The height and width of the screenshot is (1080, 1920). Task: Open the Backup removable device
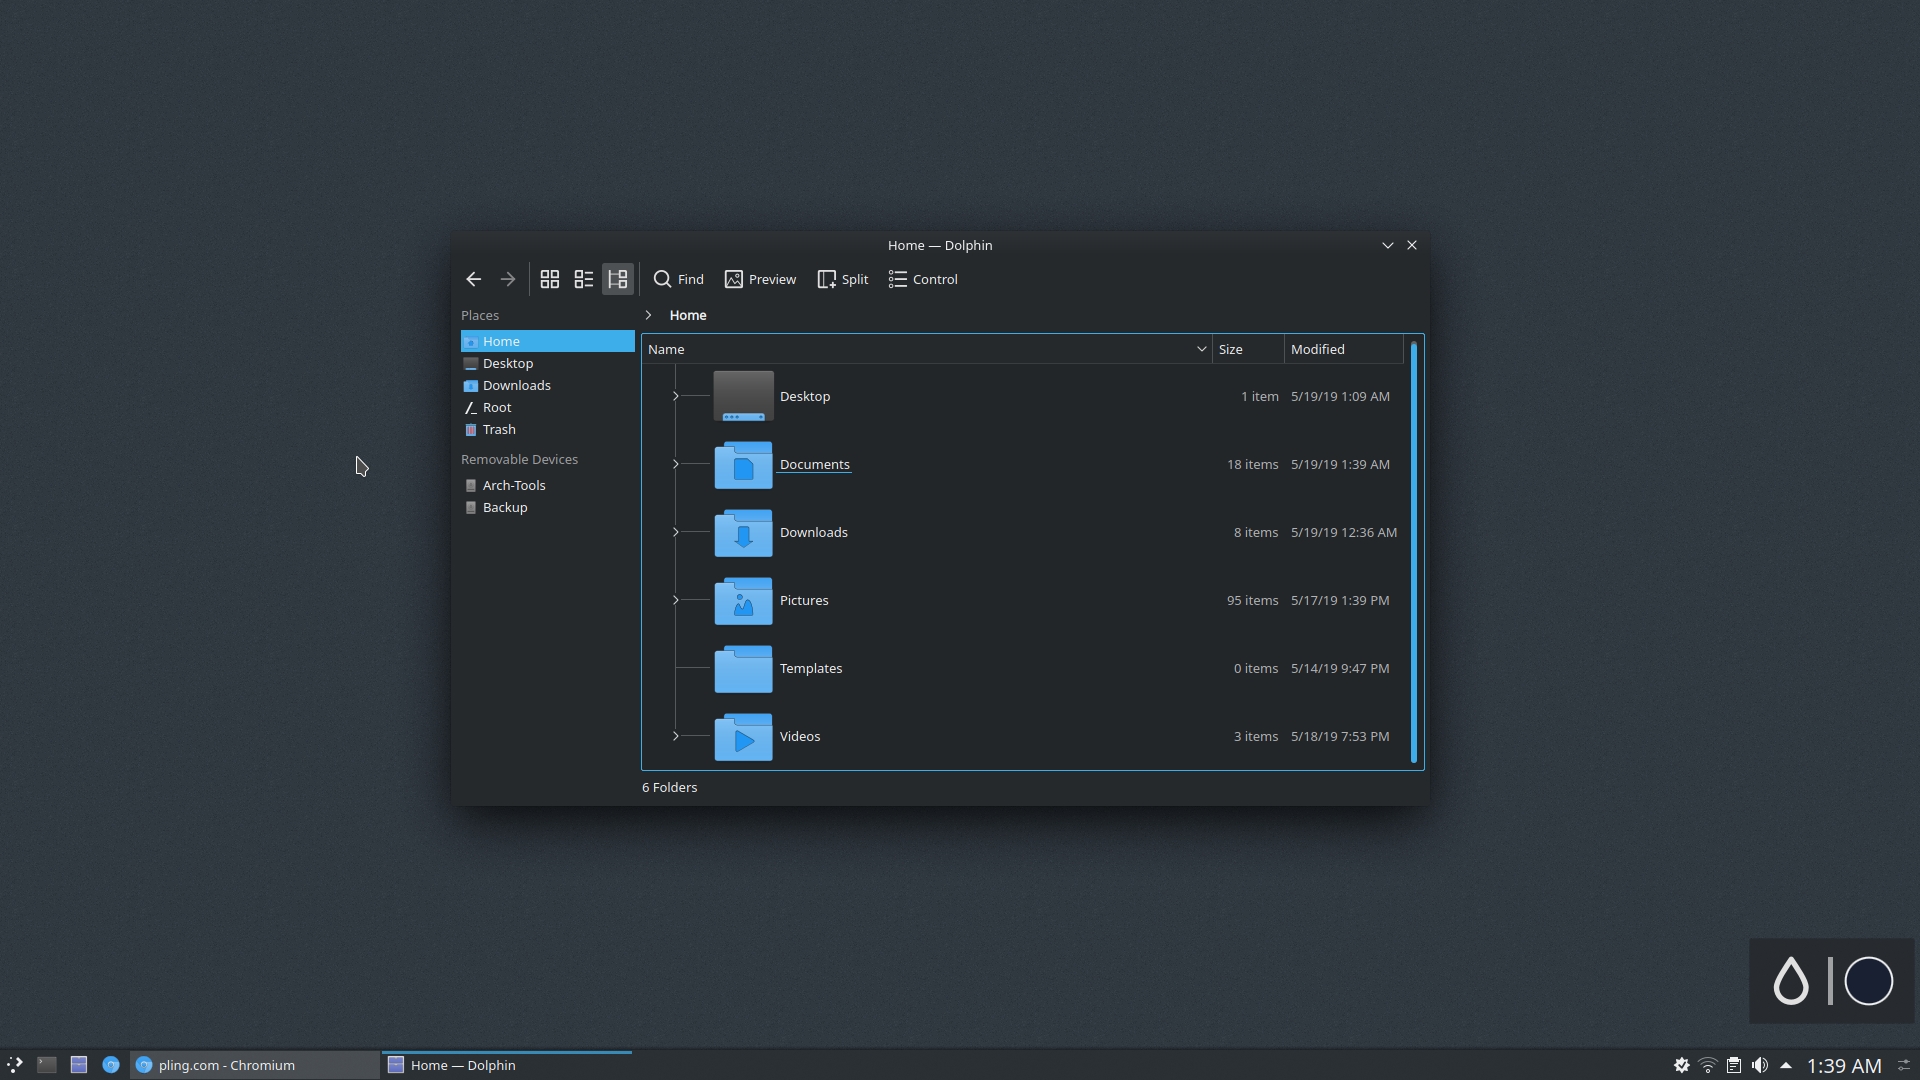[x=547, y=507]
